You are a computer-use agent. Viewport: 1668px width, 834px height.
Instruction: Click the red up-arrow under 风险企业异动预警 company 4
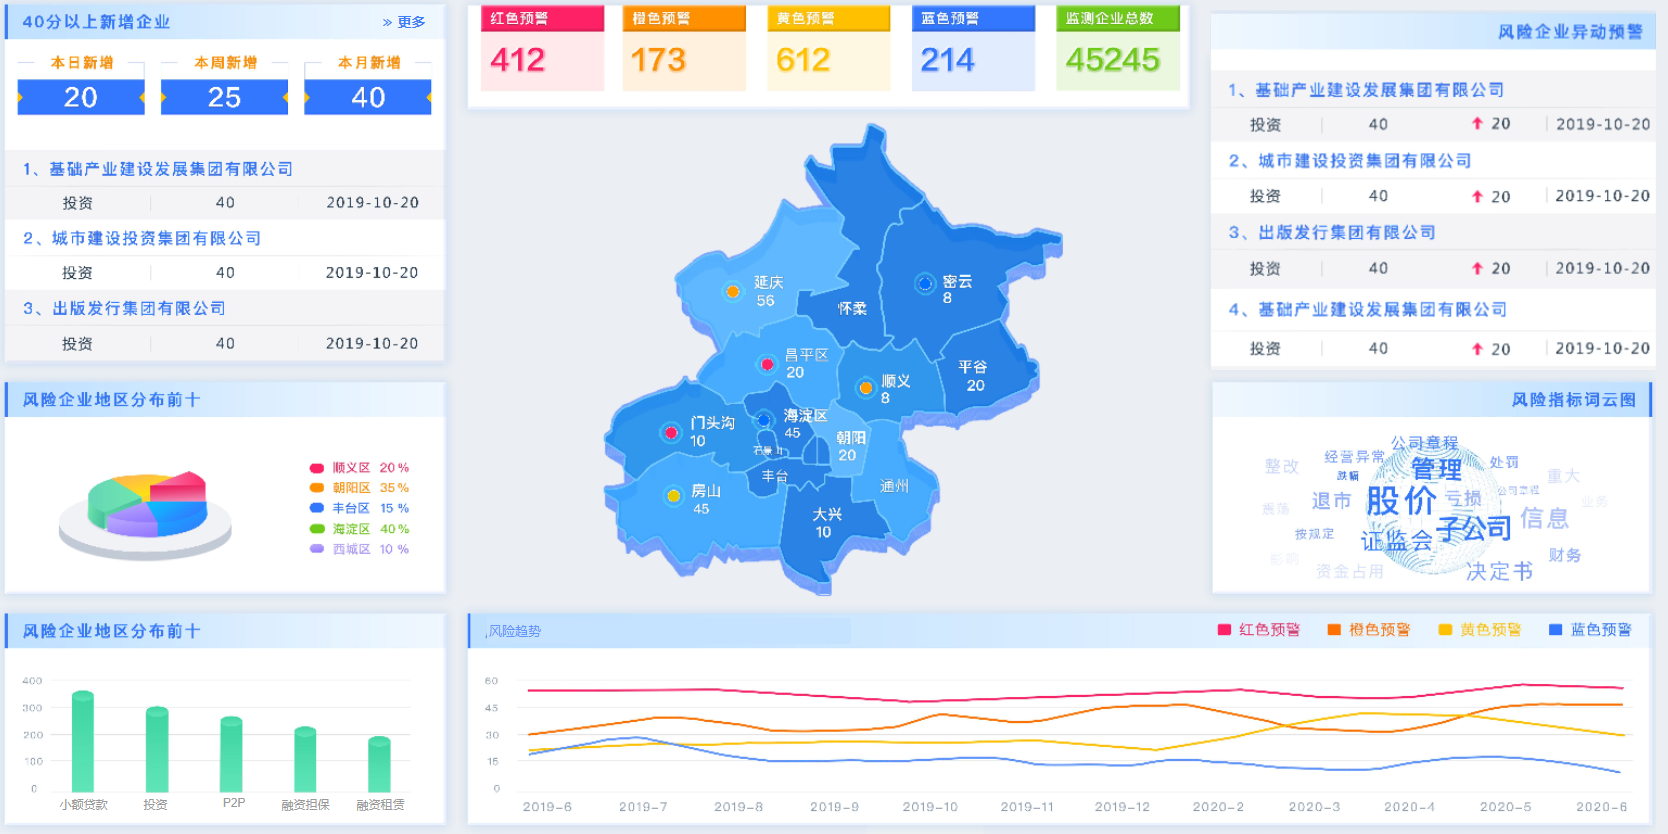pyautogui.click(x=1477, y=348)
